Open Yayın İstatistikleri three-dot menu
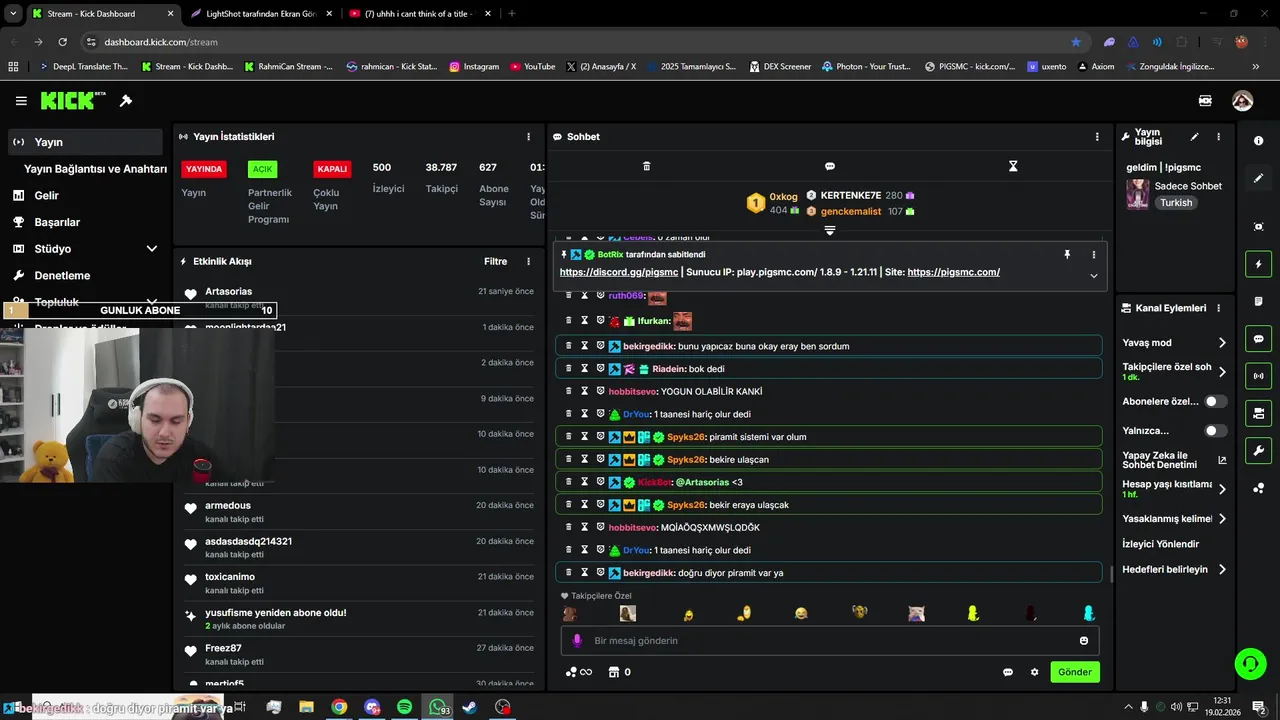 (528, 137)
